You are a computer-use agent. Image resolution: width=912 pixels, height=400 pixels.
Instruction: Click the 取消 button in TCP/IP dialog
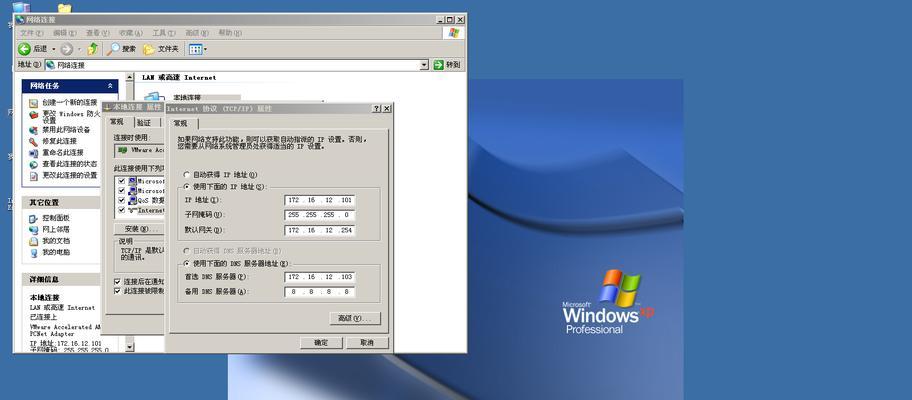367,343
